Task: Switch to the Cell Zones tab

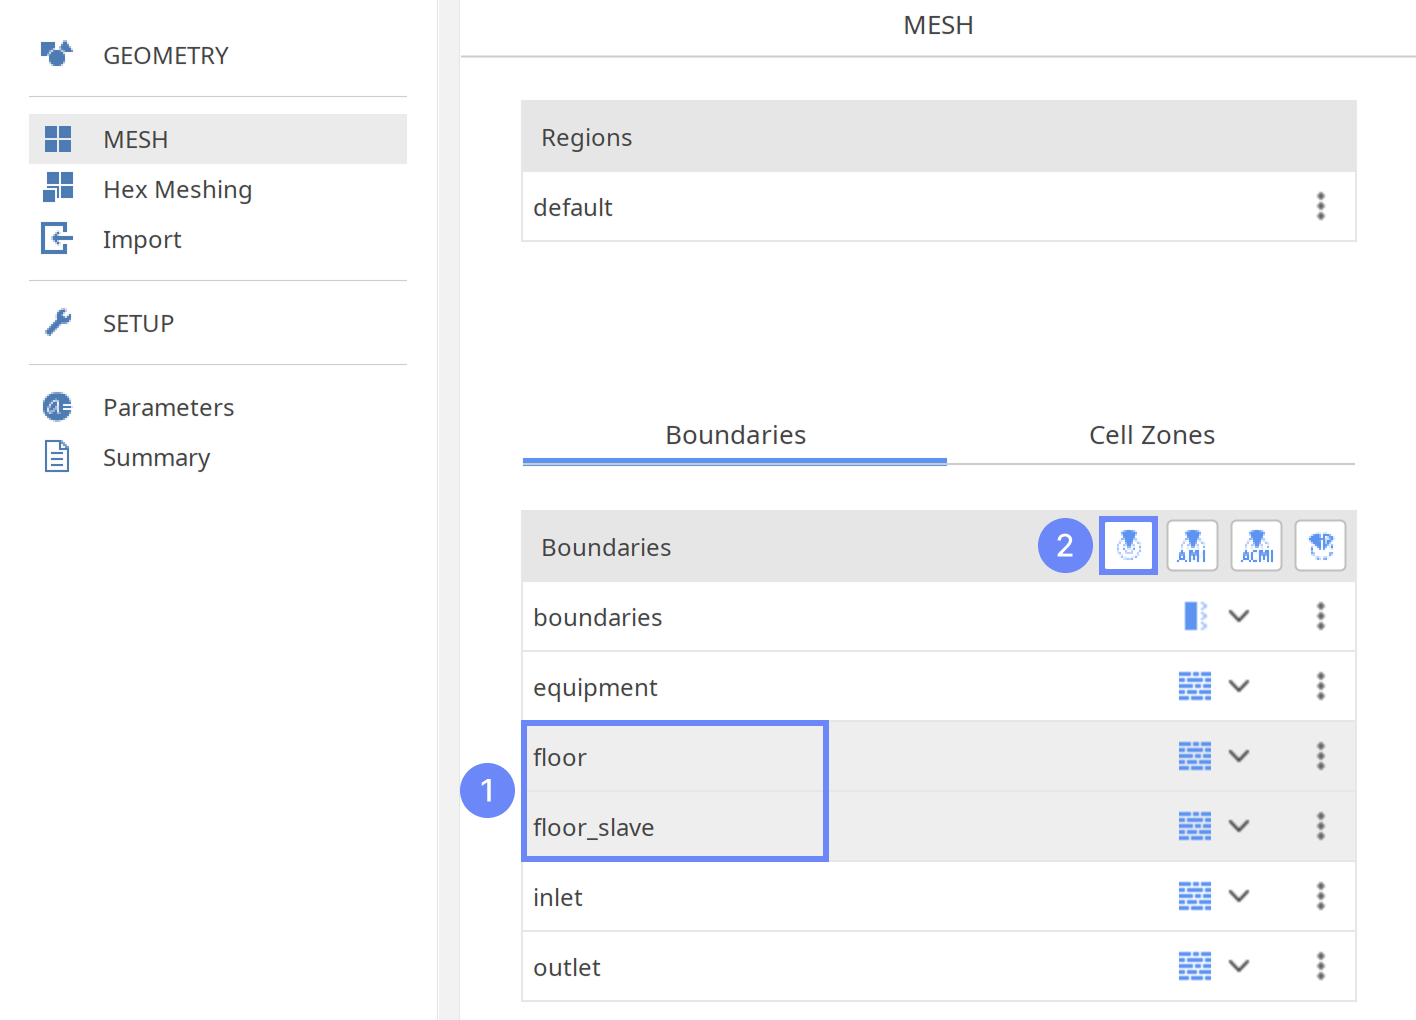Action: pyautogui.click(x=1151, y=435)
